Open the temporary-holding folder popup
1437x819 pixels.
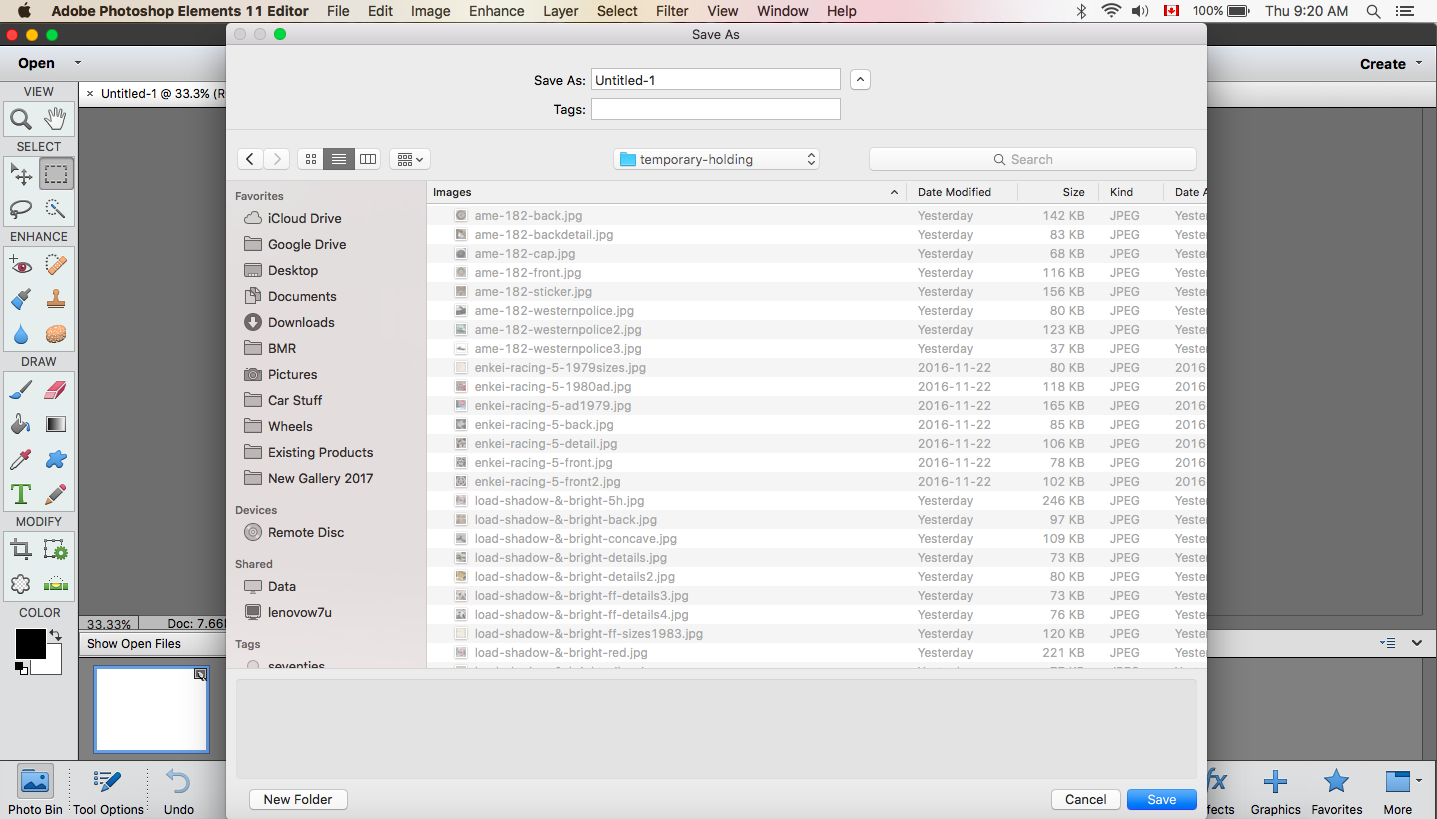coord(716,159)
